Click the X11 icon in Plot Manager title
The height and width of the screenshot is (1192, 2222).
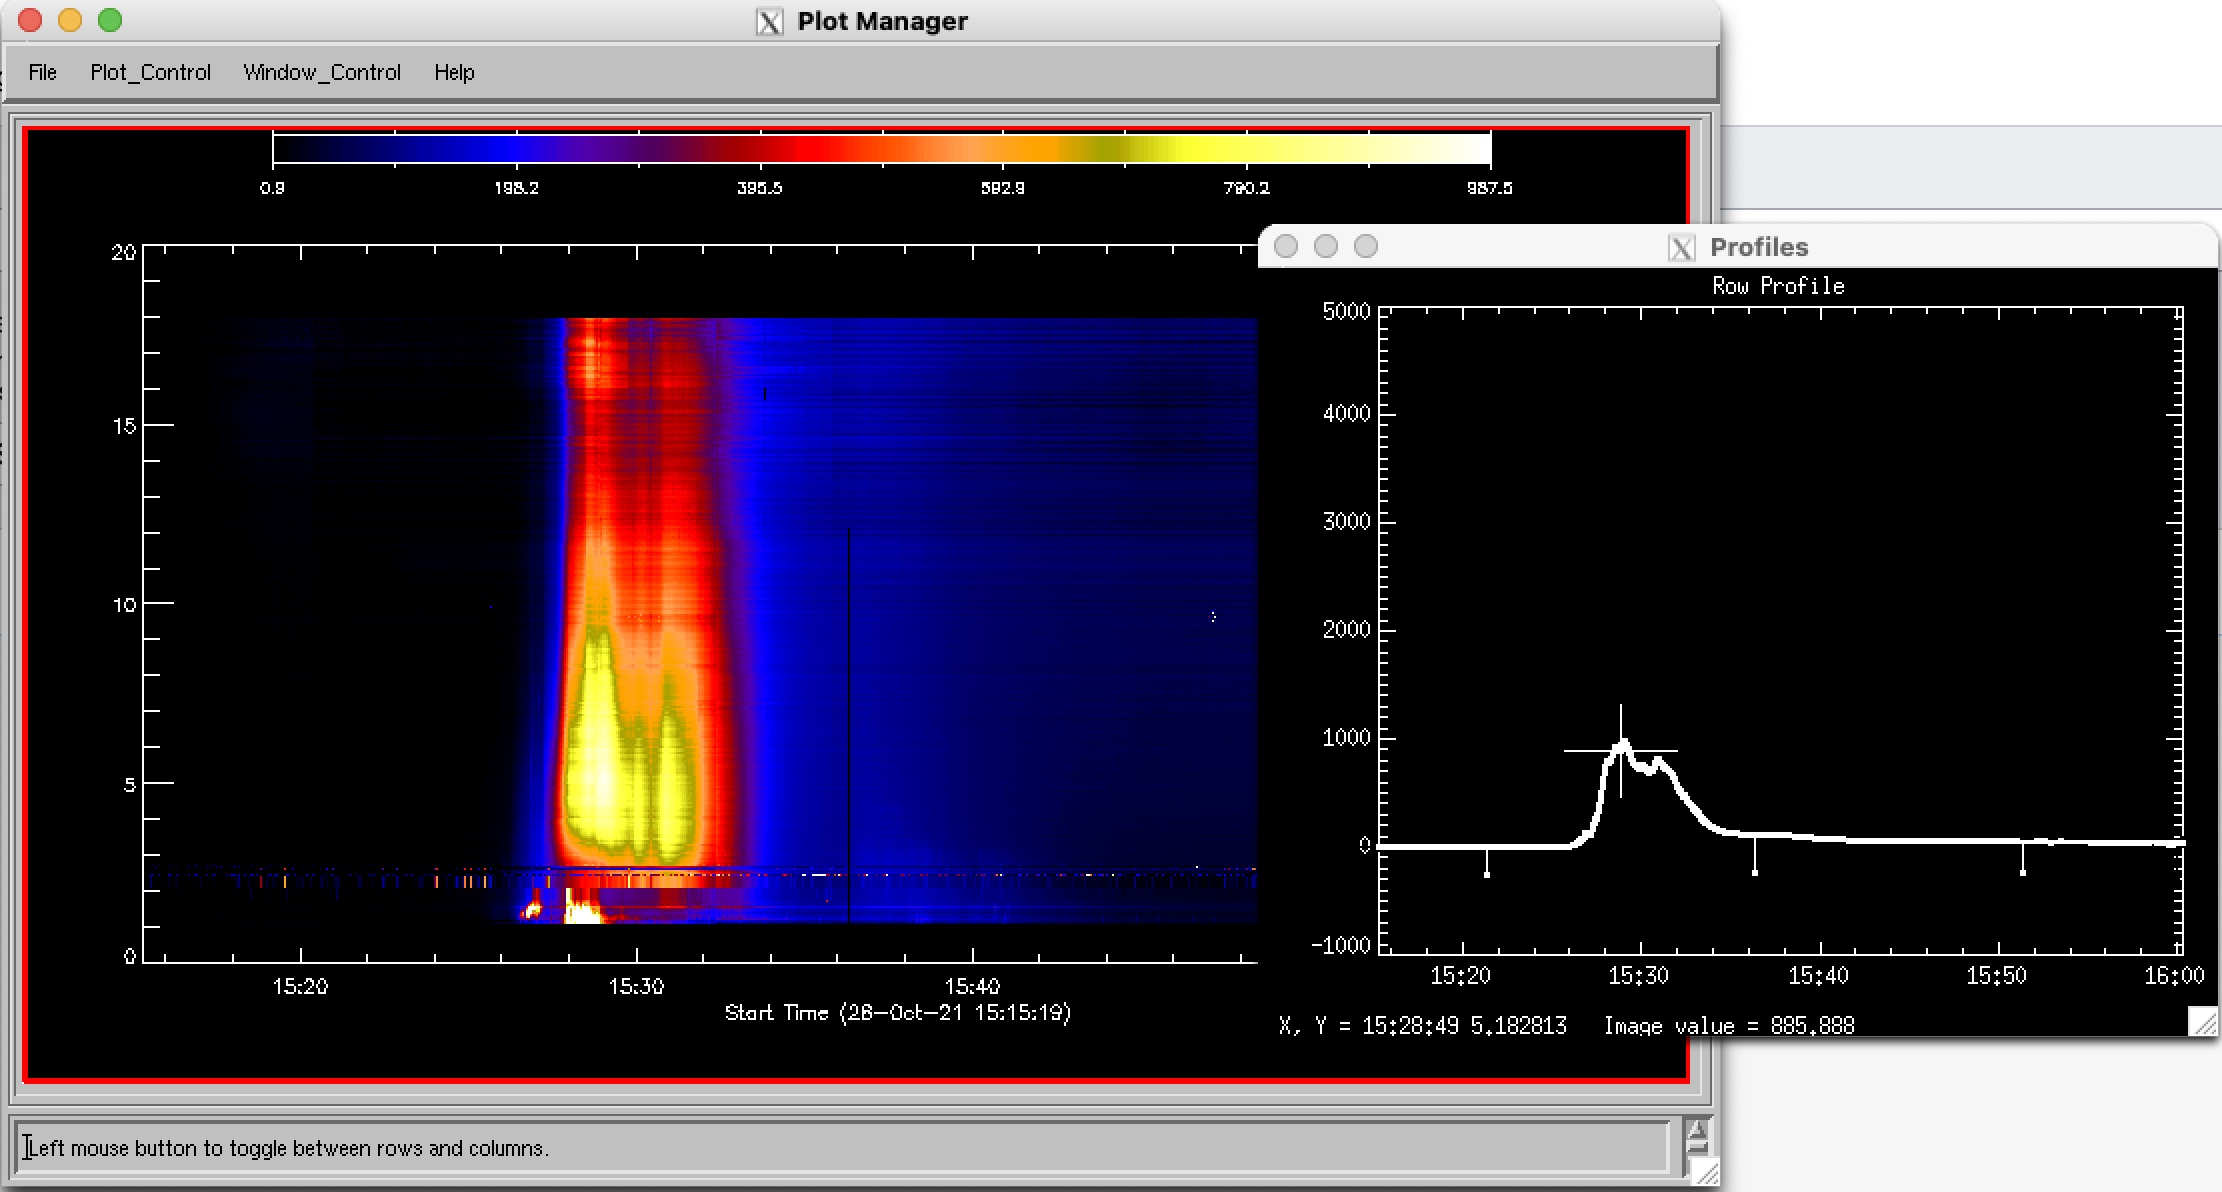click(x=769, y=21)
